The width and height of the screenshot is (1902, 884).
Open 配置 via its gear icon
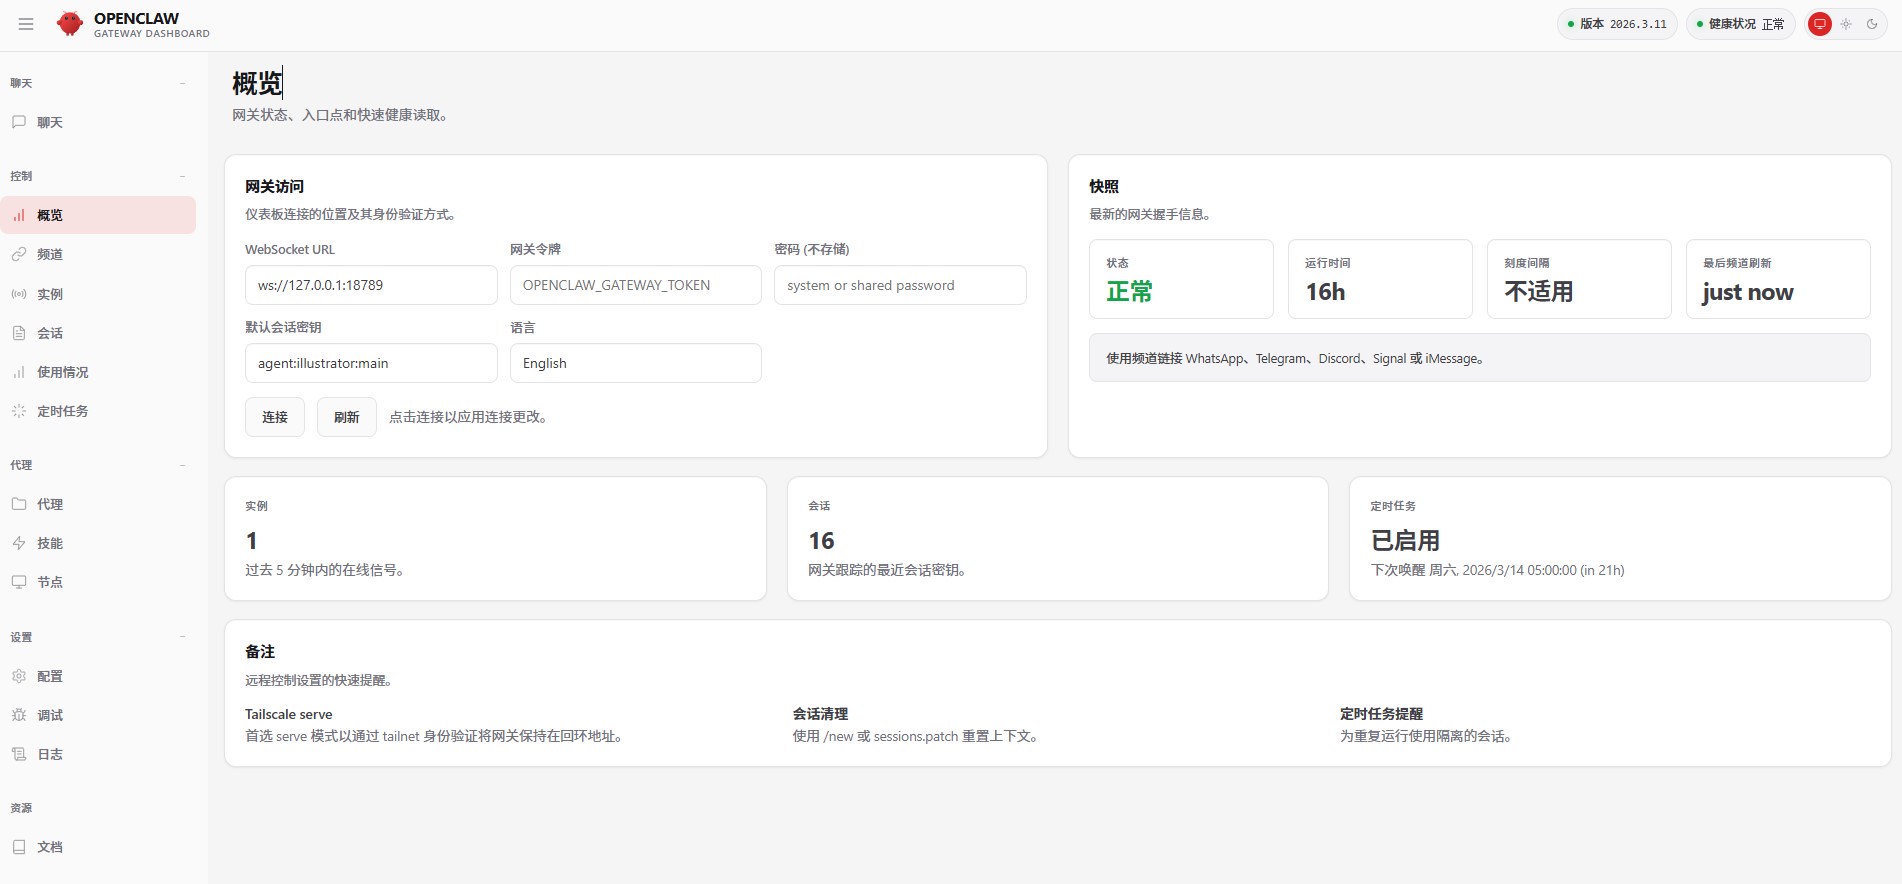(19, 676)
